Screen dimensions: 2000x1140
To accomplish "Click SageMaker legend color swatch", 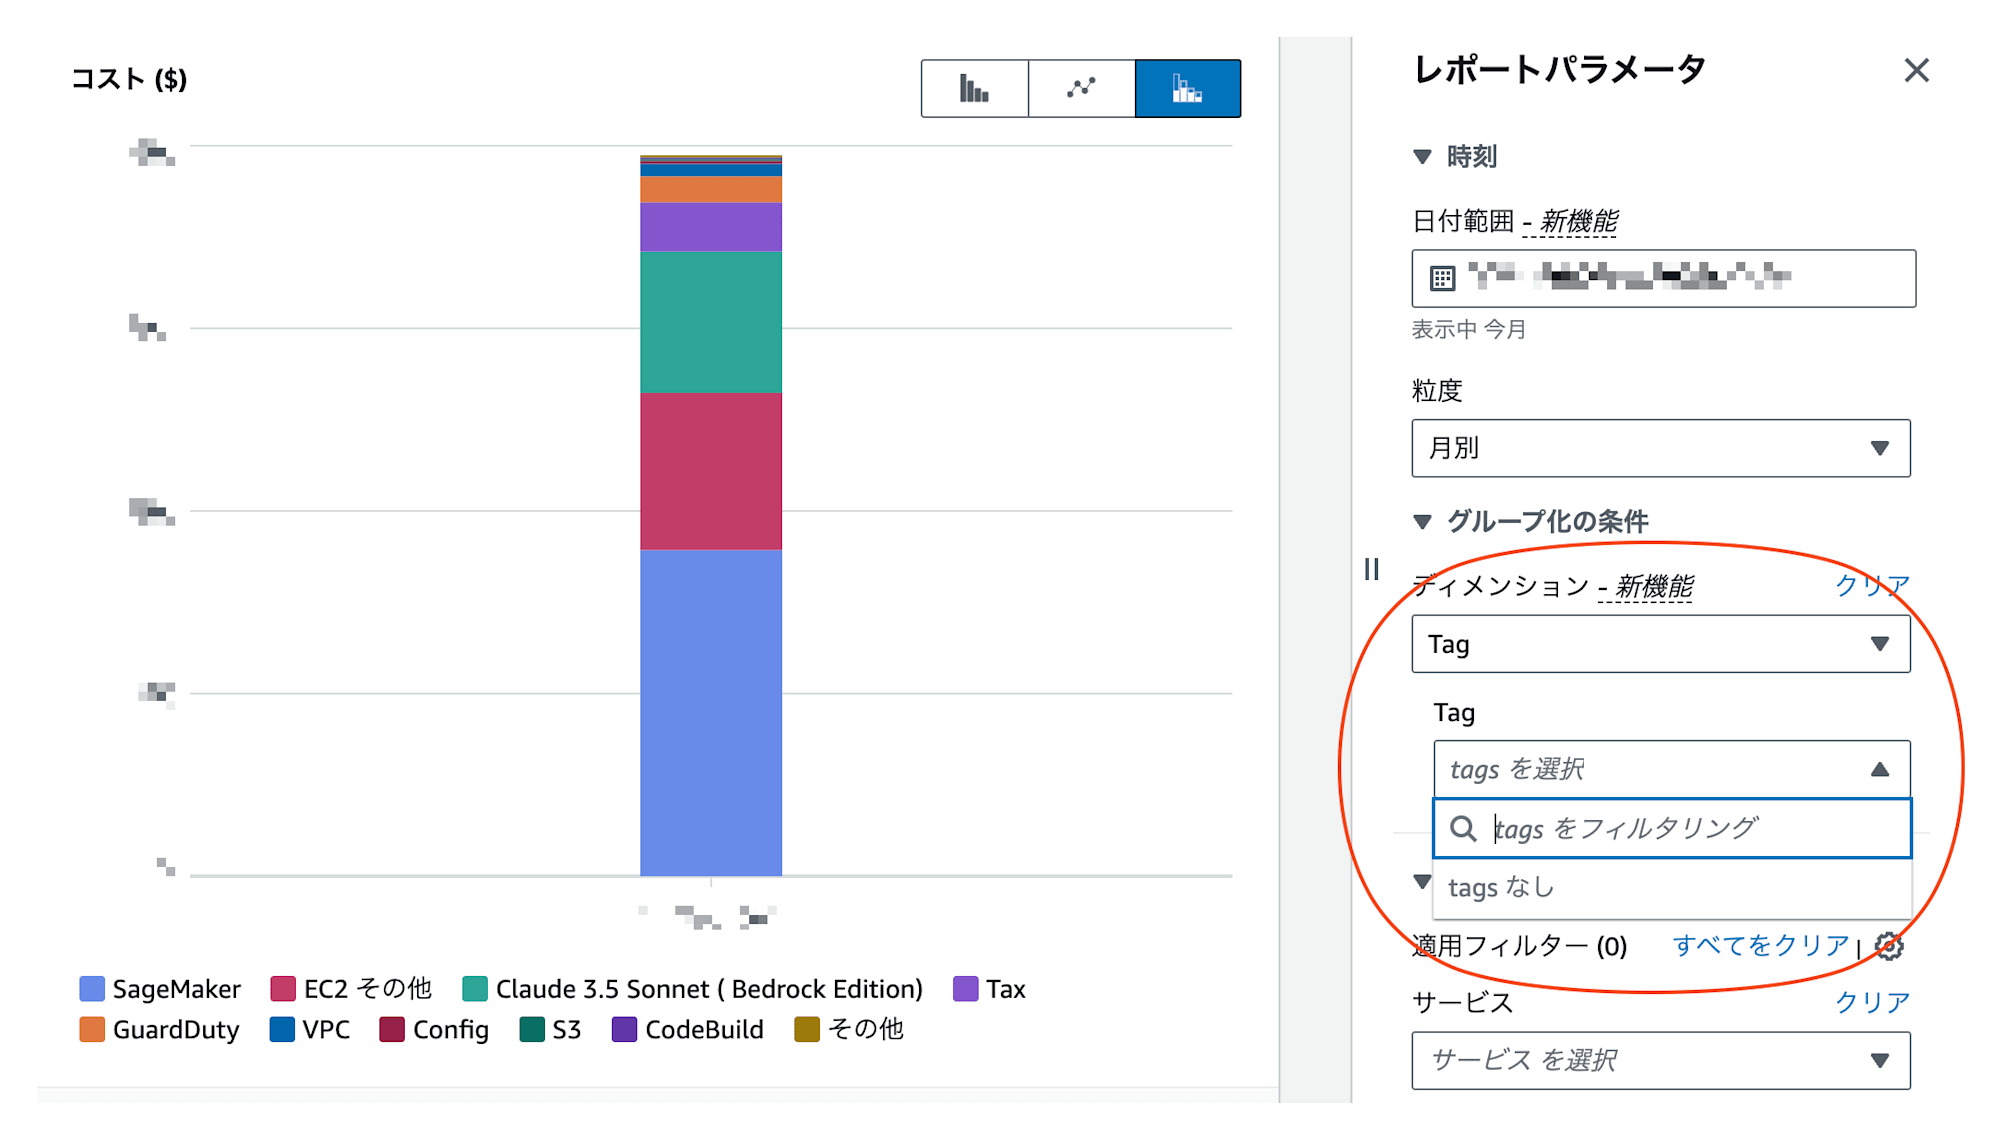I will click(x=92, y=989).
